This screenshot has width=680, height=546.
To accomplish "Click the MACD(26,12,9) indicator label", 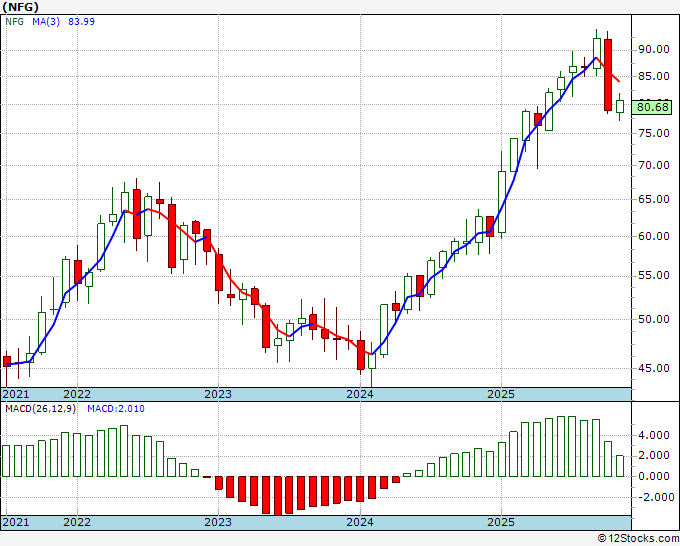I will click(40, 409).
